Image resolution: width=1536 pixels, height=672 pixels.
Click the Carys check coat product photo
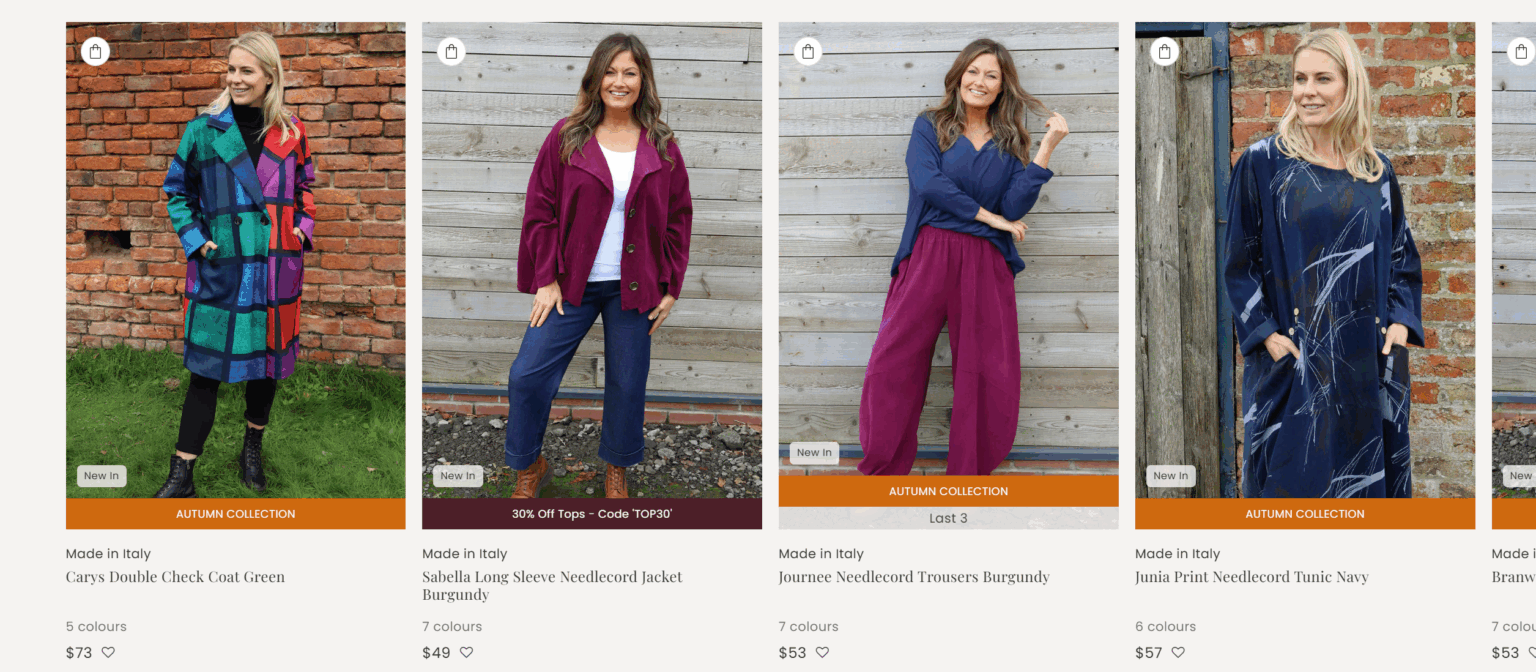(235, 260)
